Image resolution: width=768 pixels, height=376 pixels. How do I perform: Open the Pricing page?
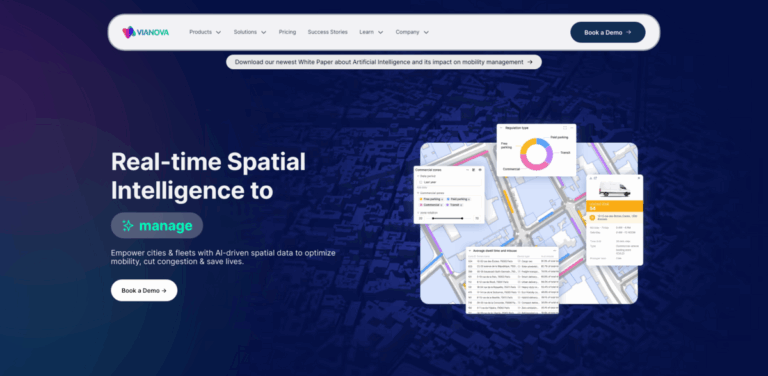[288, 32]
